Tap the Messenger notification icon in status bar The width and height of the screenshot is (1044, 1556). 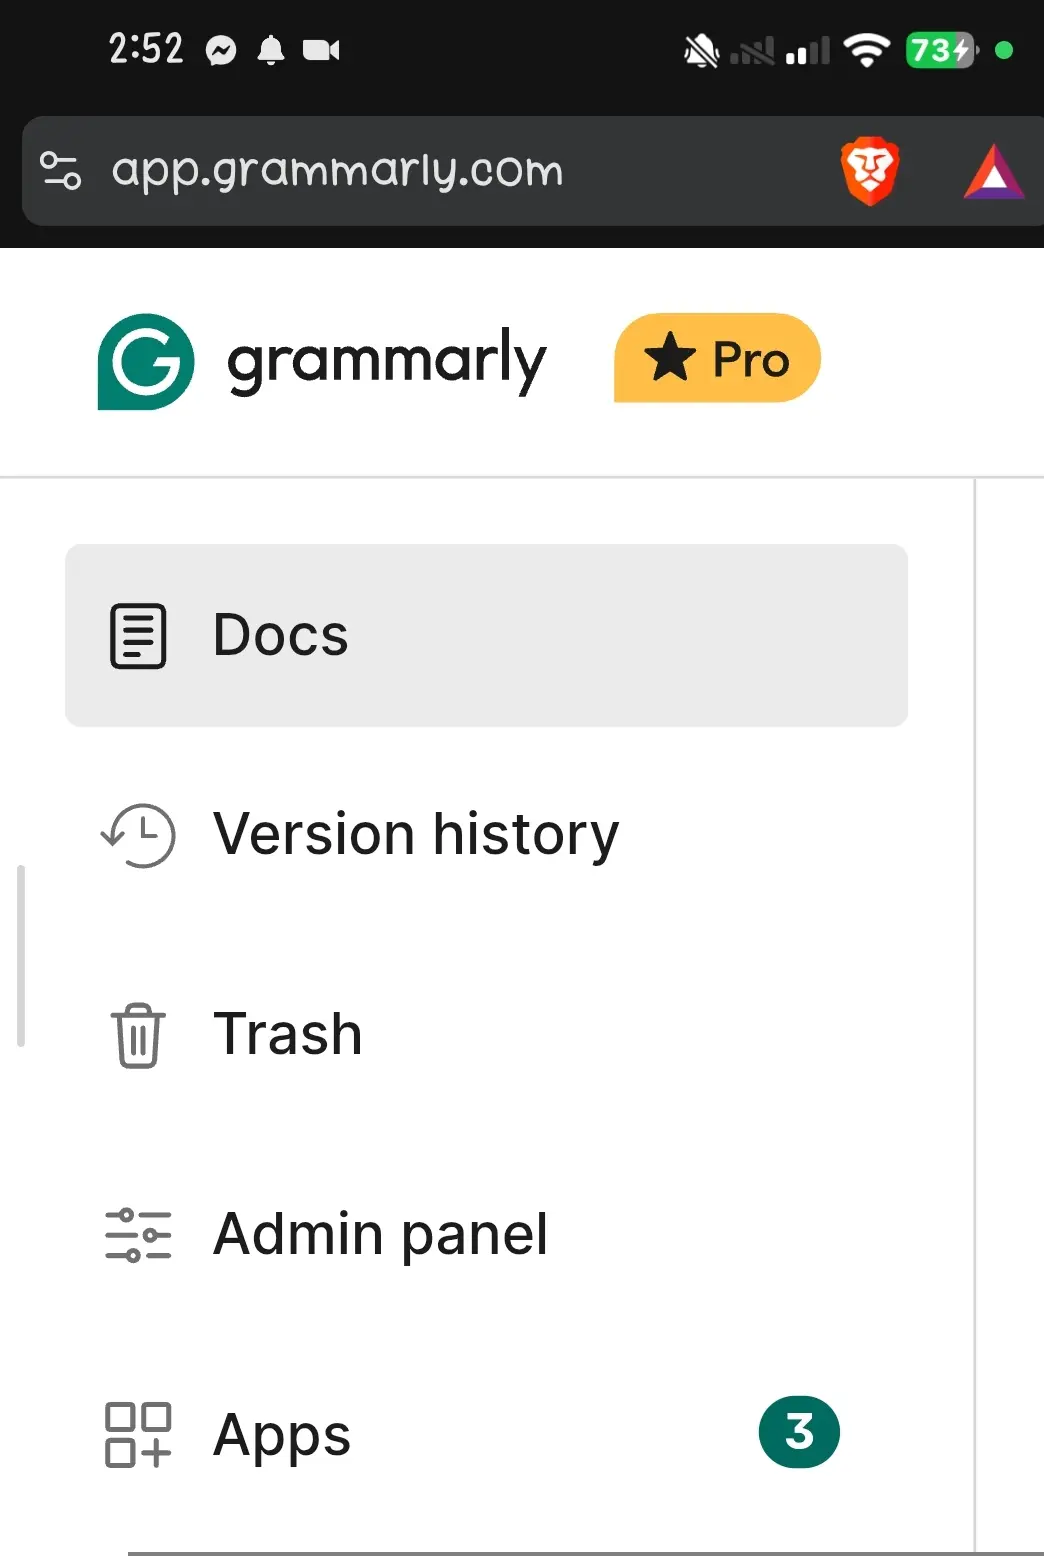point(221,50)
